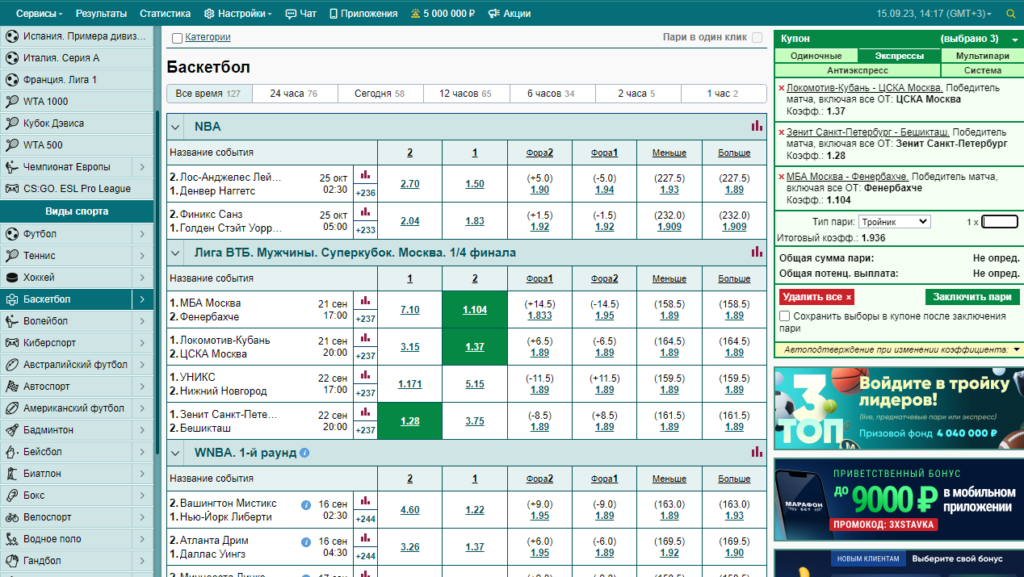This screenshot has height=577, width=1024.
Task: Collapse the NBA section
Action: point(175,127)
